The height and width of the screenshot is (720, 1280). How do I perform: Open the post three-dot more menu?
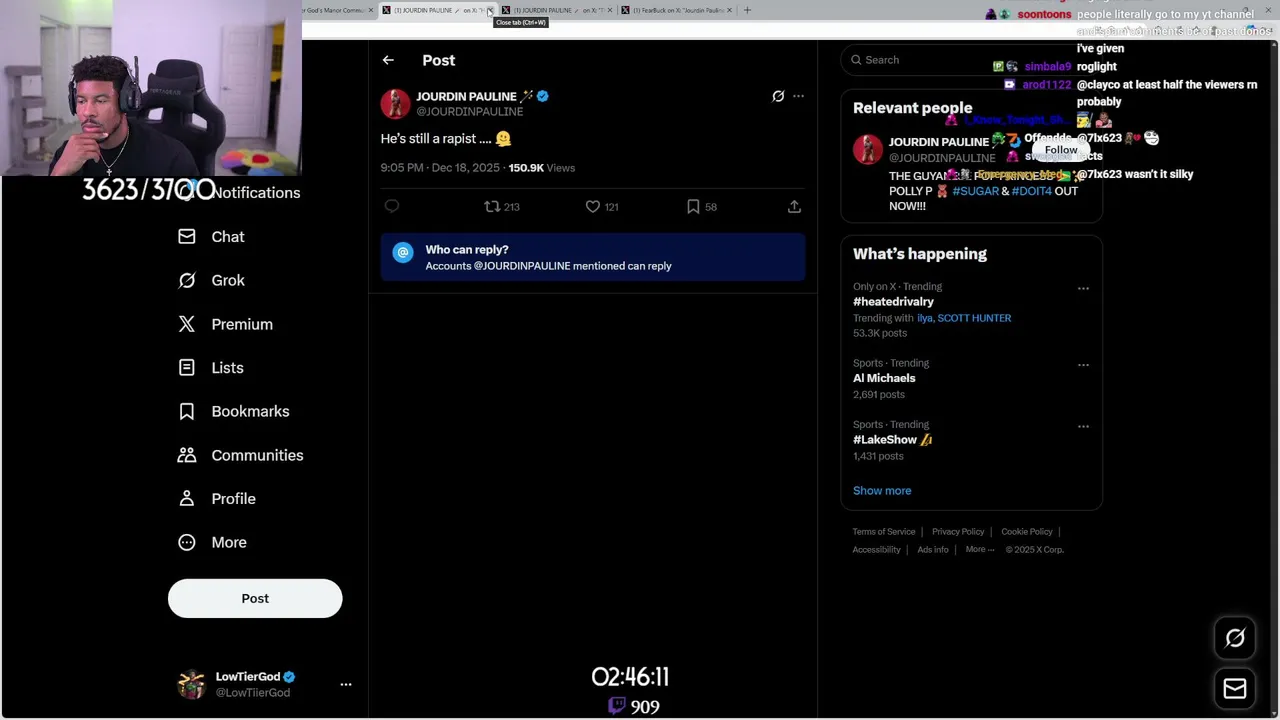point(798,96)
